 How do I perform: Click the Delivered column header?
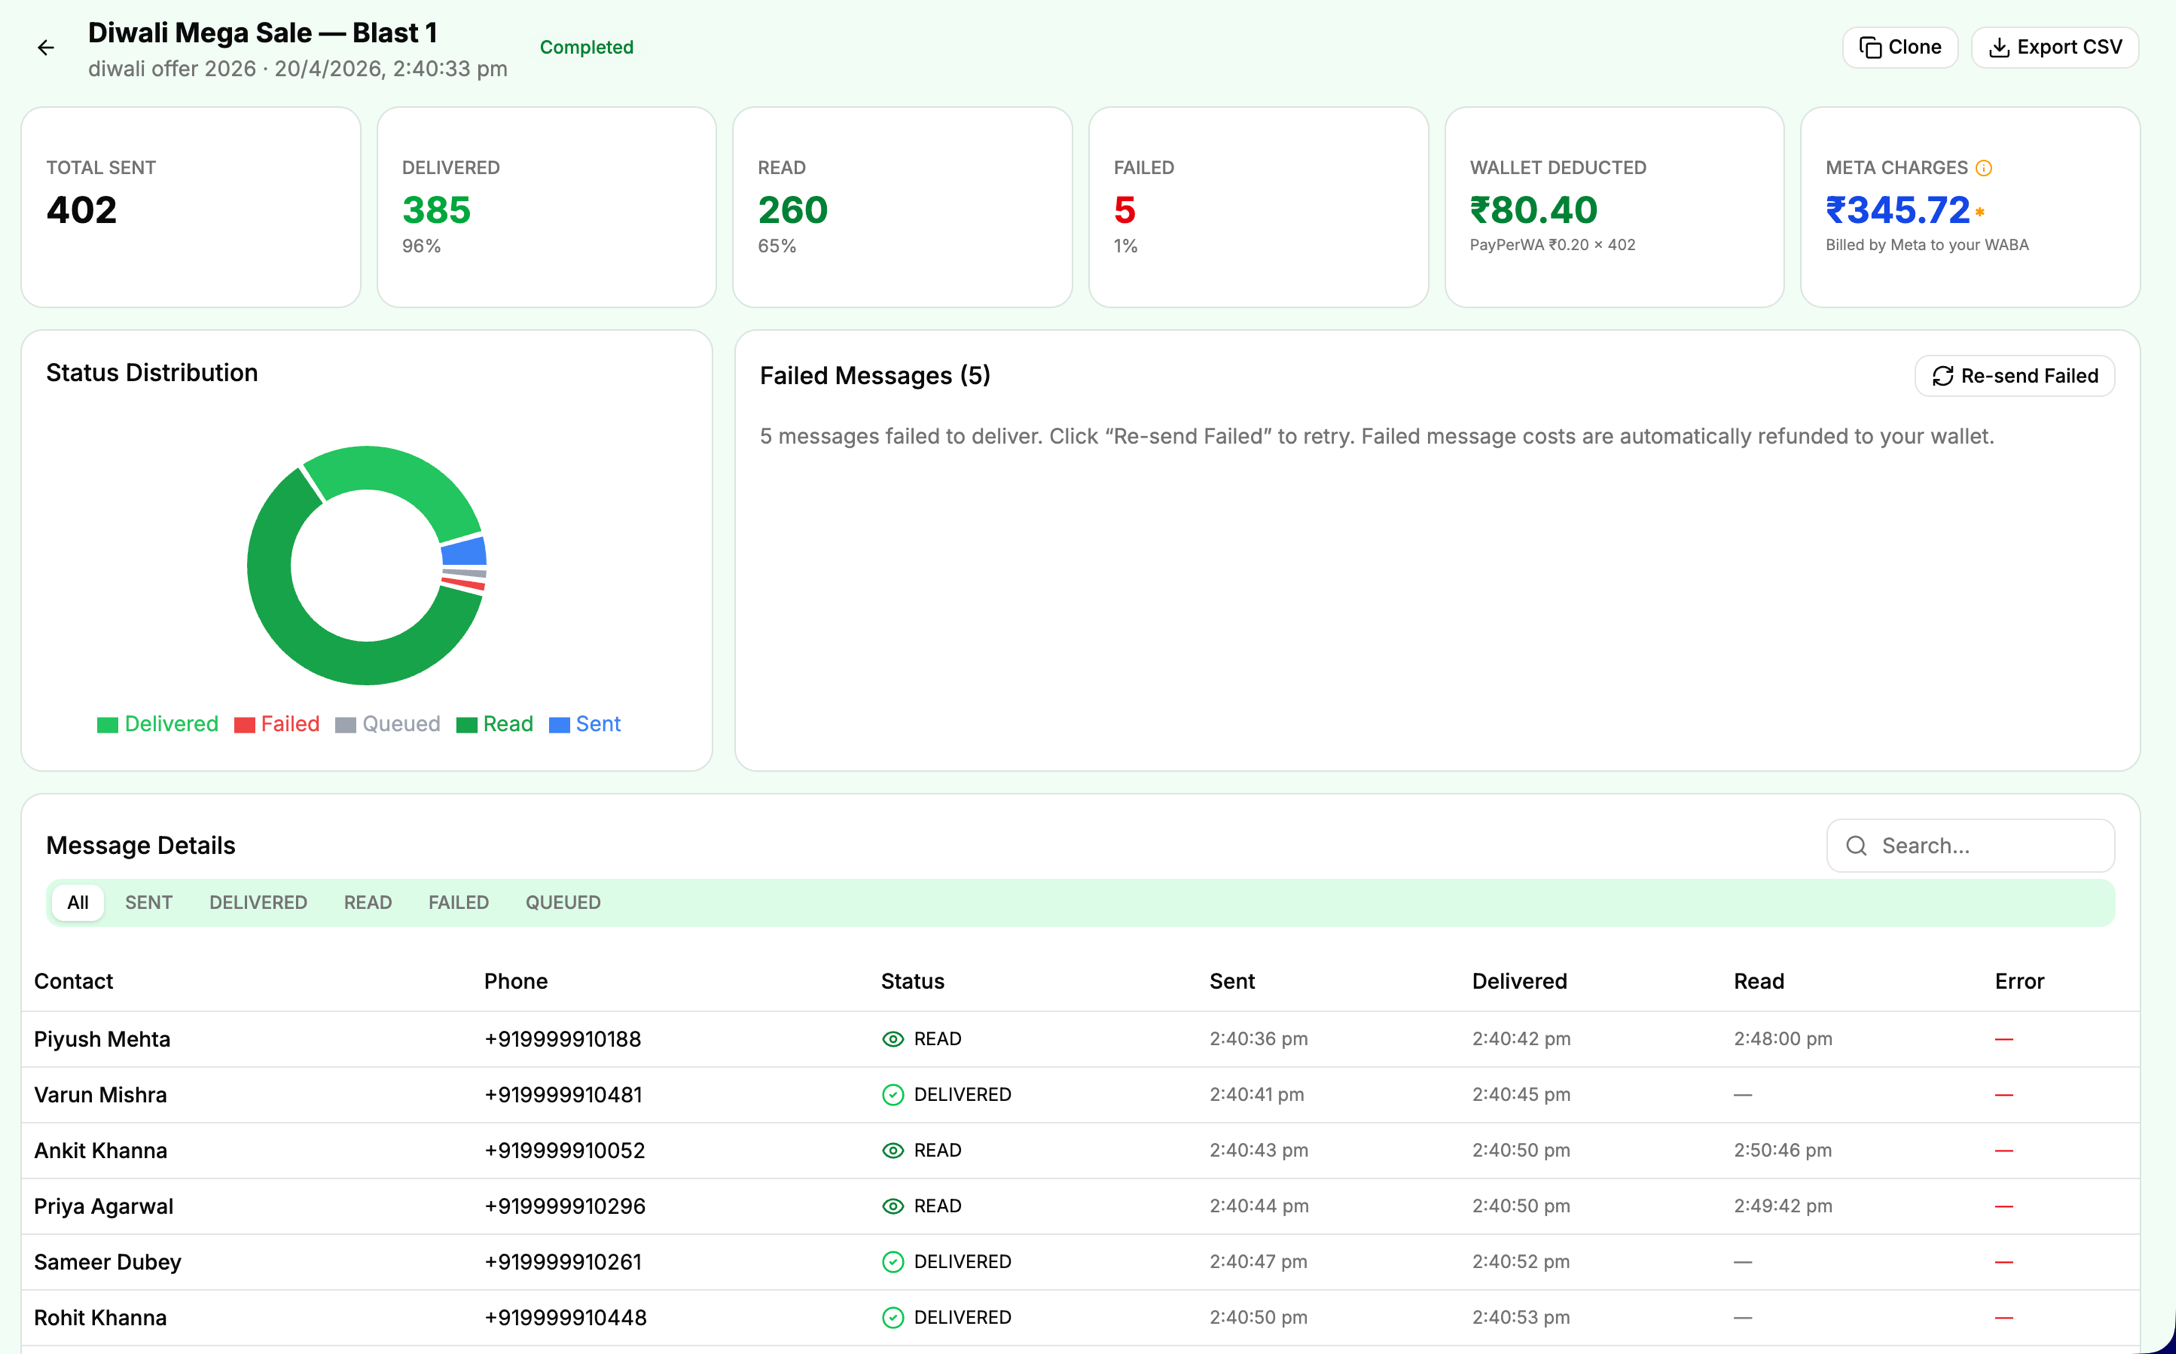point(1519,981)
